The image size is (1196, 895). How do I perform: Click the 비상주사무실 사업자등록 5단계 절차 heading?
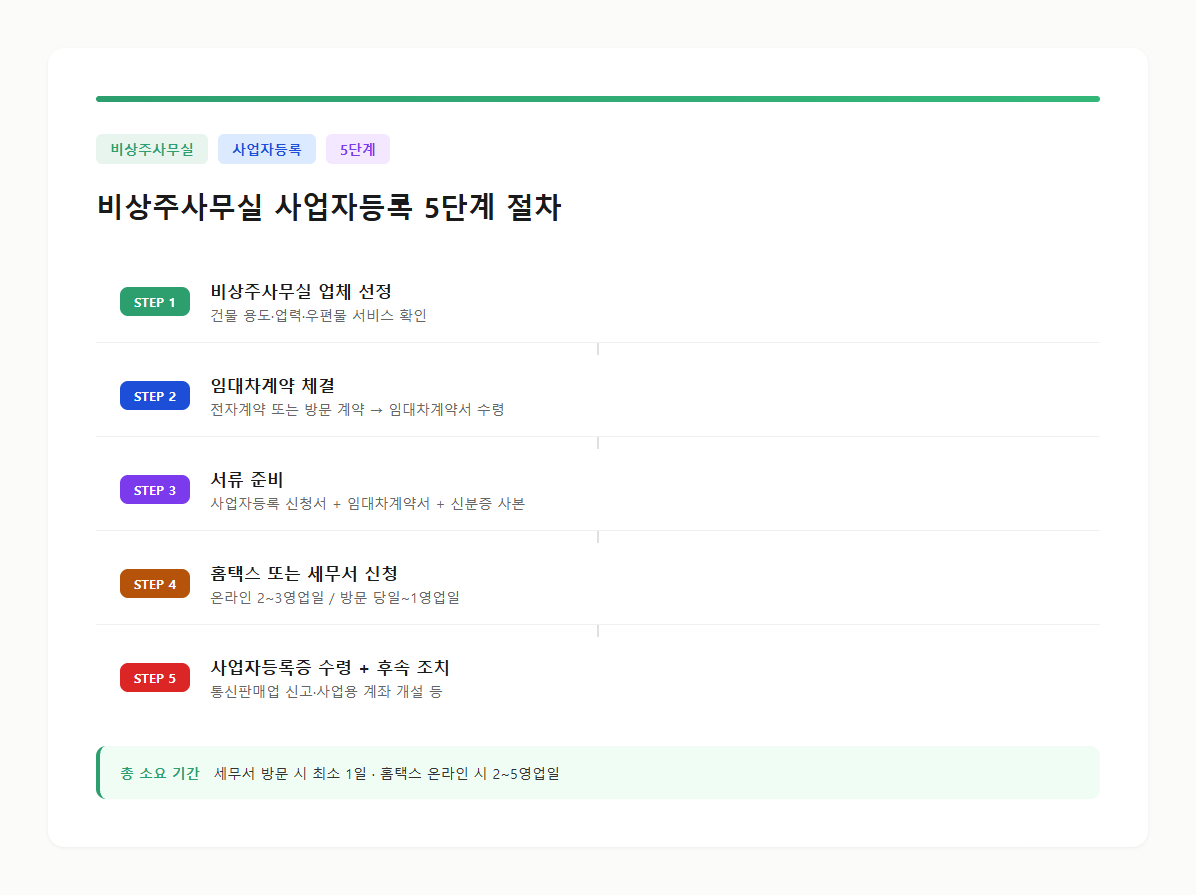[330, 208]
